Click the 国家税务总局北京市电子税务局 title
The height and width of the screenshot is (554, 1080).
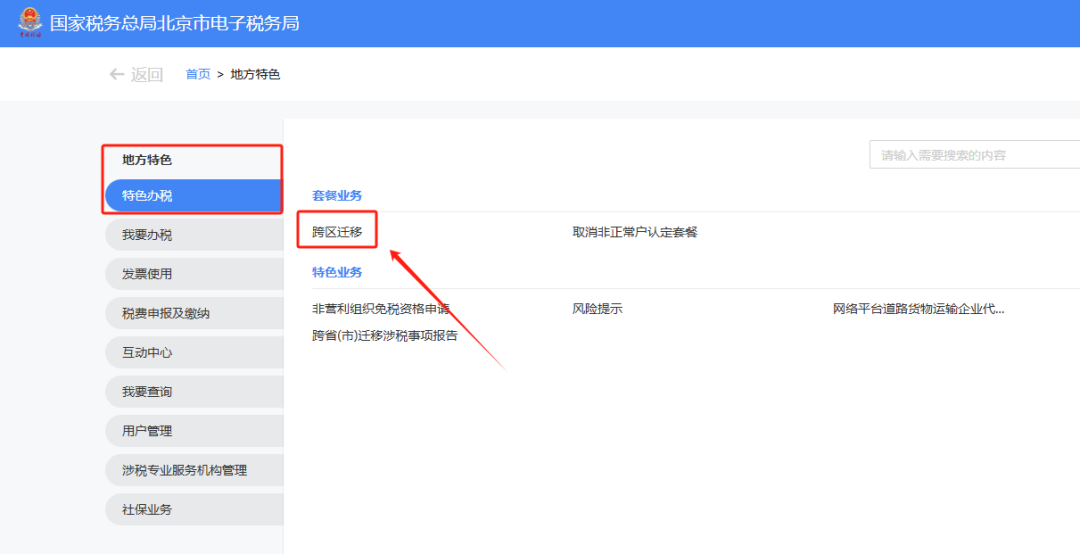(174, 23)
